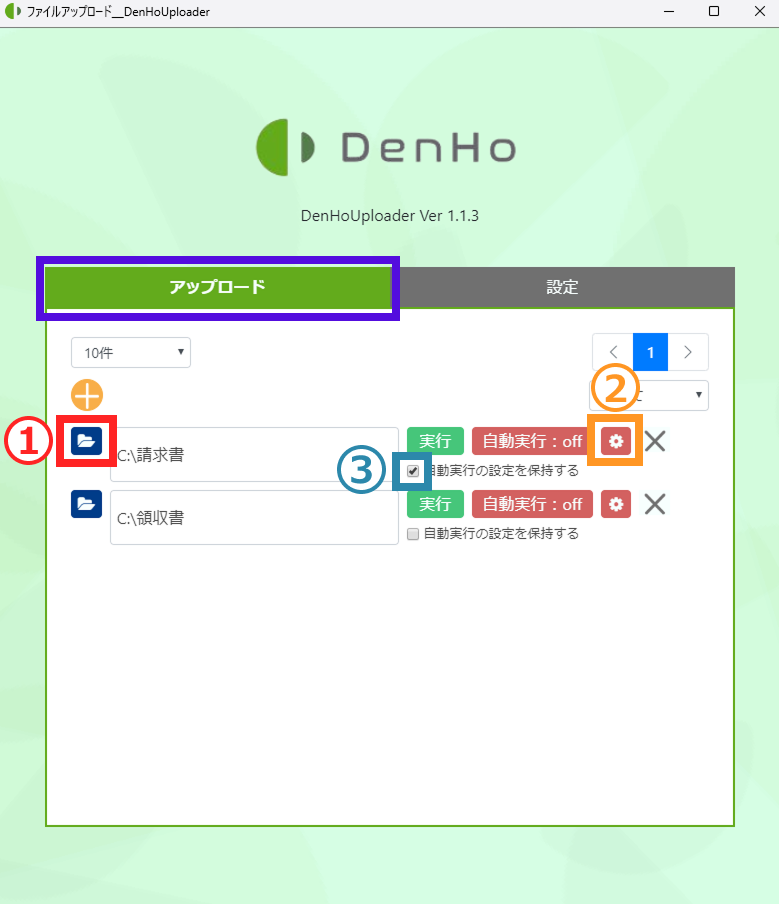Switch to the 設定 tab
The height and width of the screenshot is (904, 779).
pos(562,288)
